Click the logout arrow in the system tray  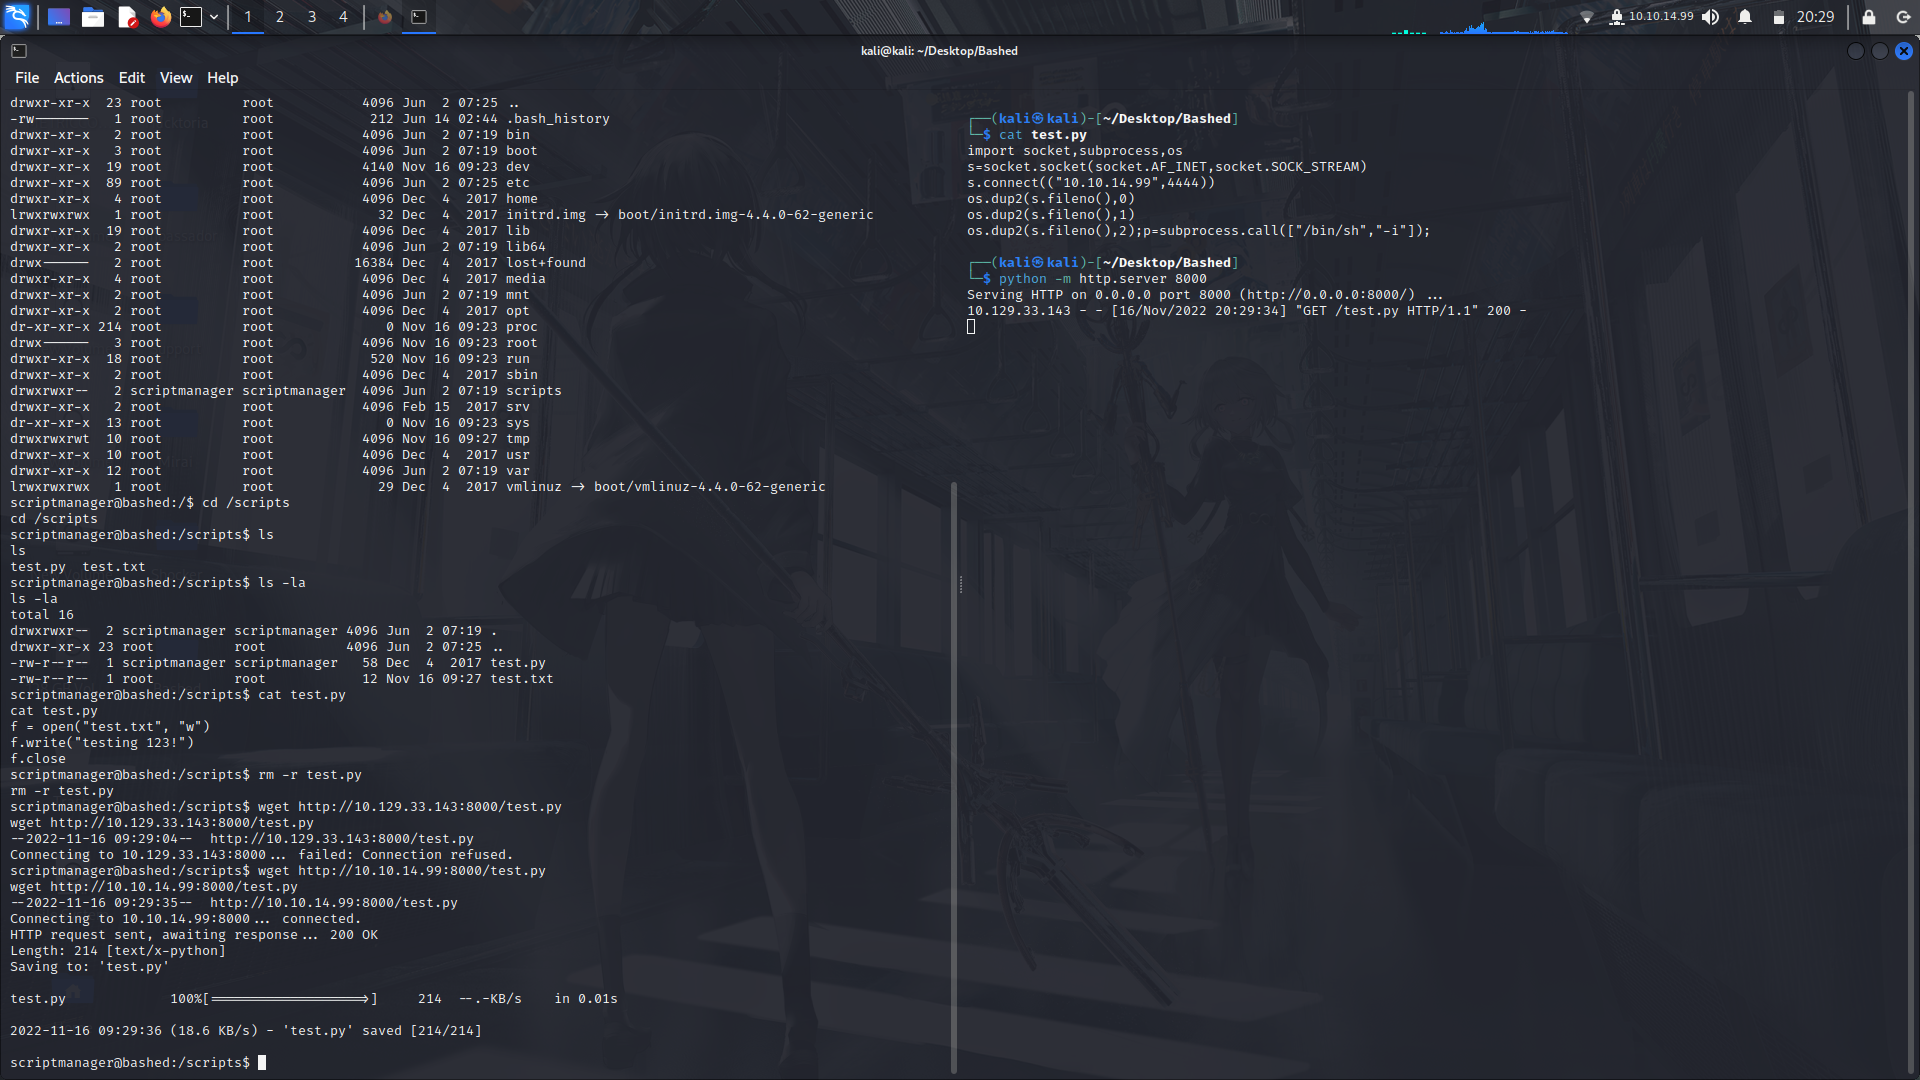[1901, 17]
